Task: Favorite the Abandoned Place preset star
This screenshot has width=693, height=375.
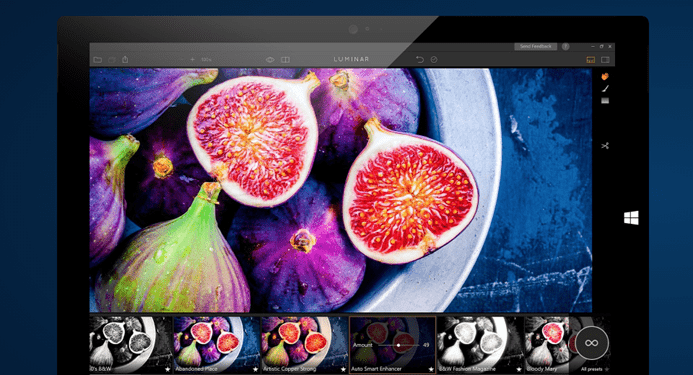Action: tap(255, 369)
